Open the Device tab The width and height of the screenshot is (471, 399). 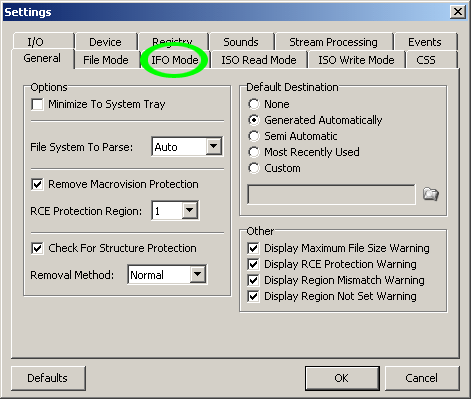106,42
